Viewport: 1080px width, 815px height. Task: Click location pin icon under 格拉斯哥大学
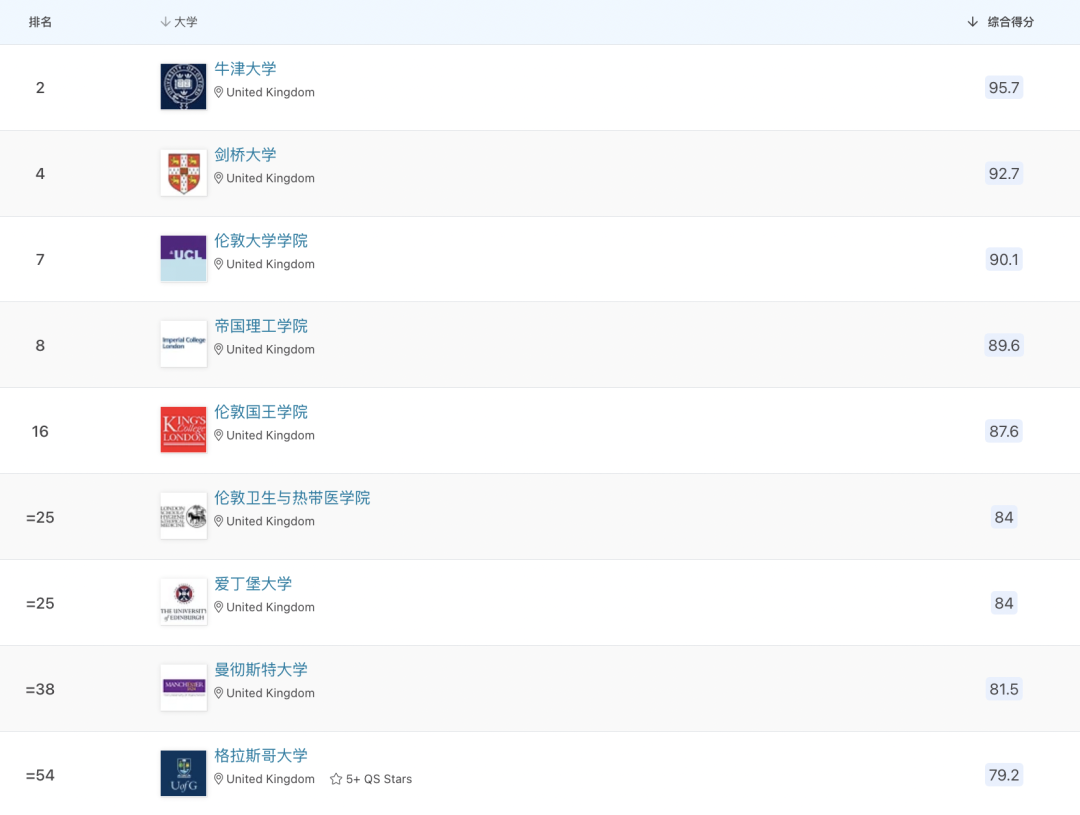click(x=218, y=778)
